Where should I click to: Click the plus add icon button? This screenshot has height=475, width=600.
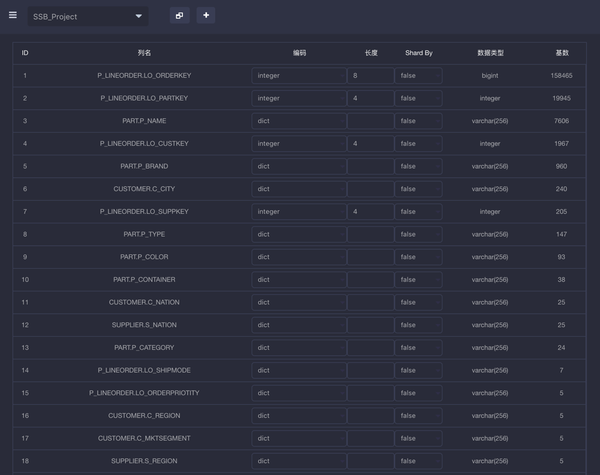(206, 15)
